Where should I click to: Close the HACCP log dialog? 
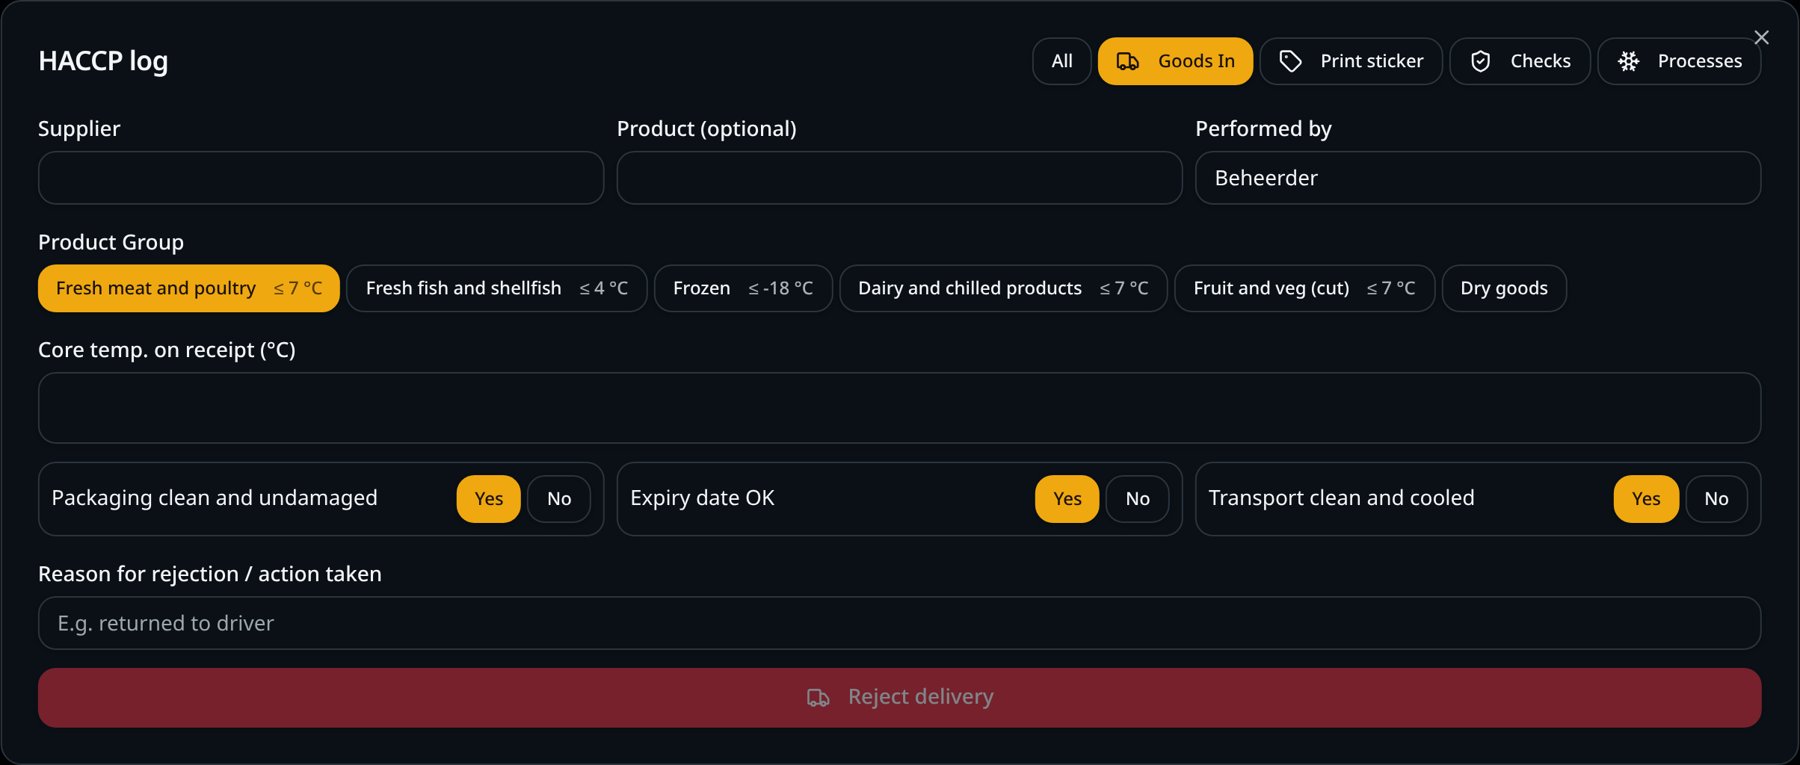[x=1761, y=37]
